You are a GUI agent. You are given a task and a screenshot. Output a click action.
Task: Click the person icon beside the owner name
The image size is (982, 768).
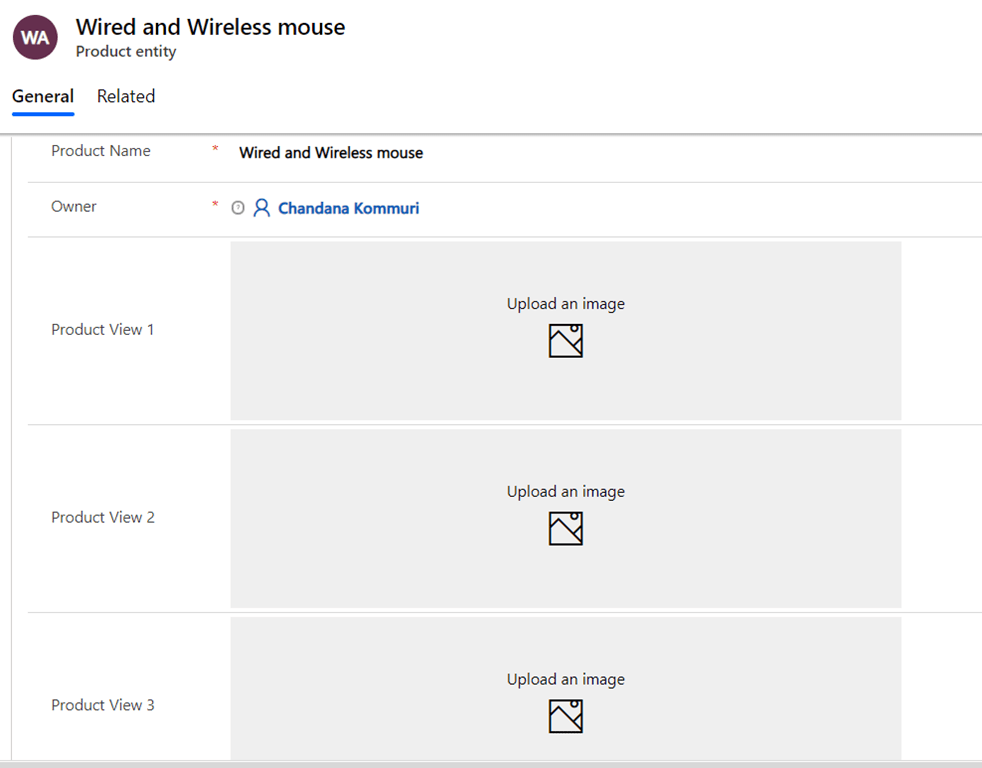pos(262,208)
